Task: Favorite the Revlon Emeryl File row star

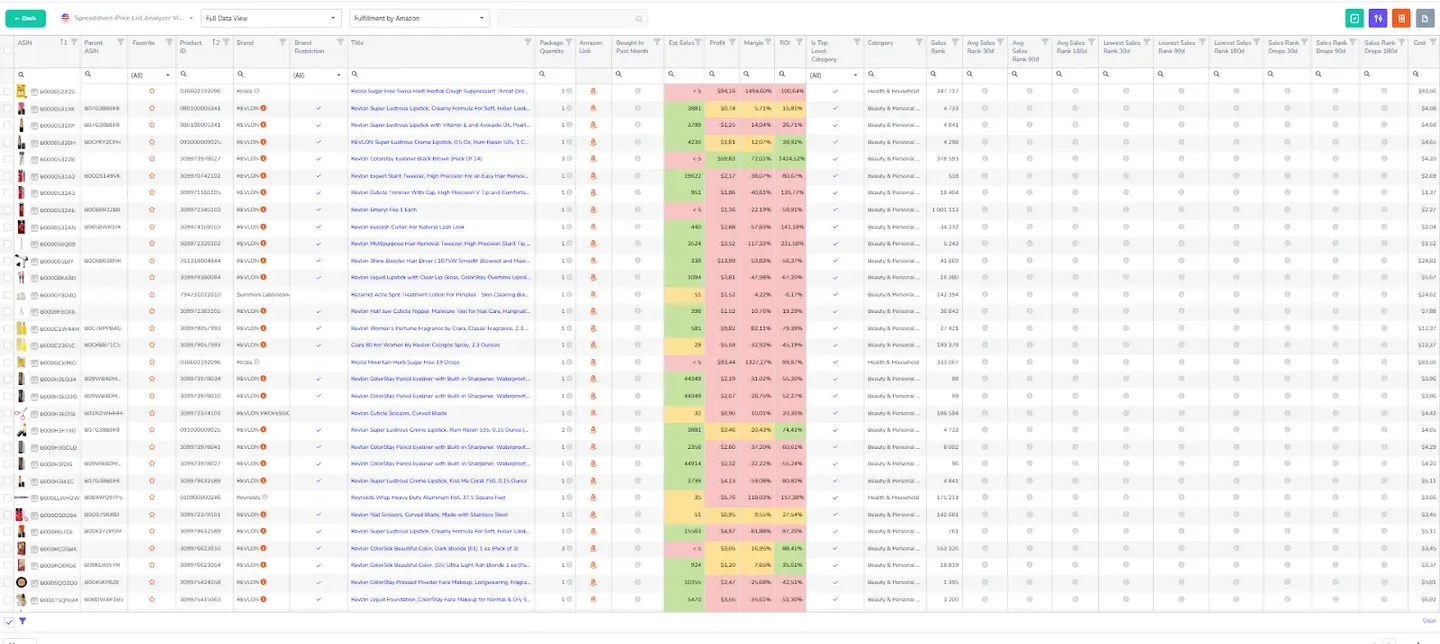Action: pos(152,209)
